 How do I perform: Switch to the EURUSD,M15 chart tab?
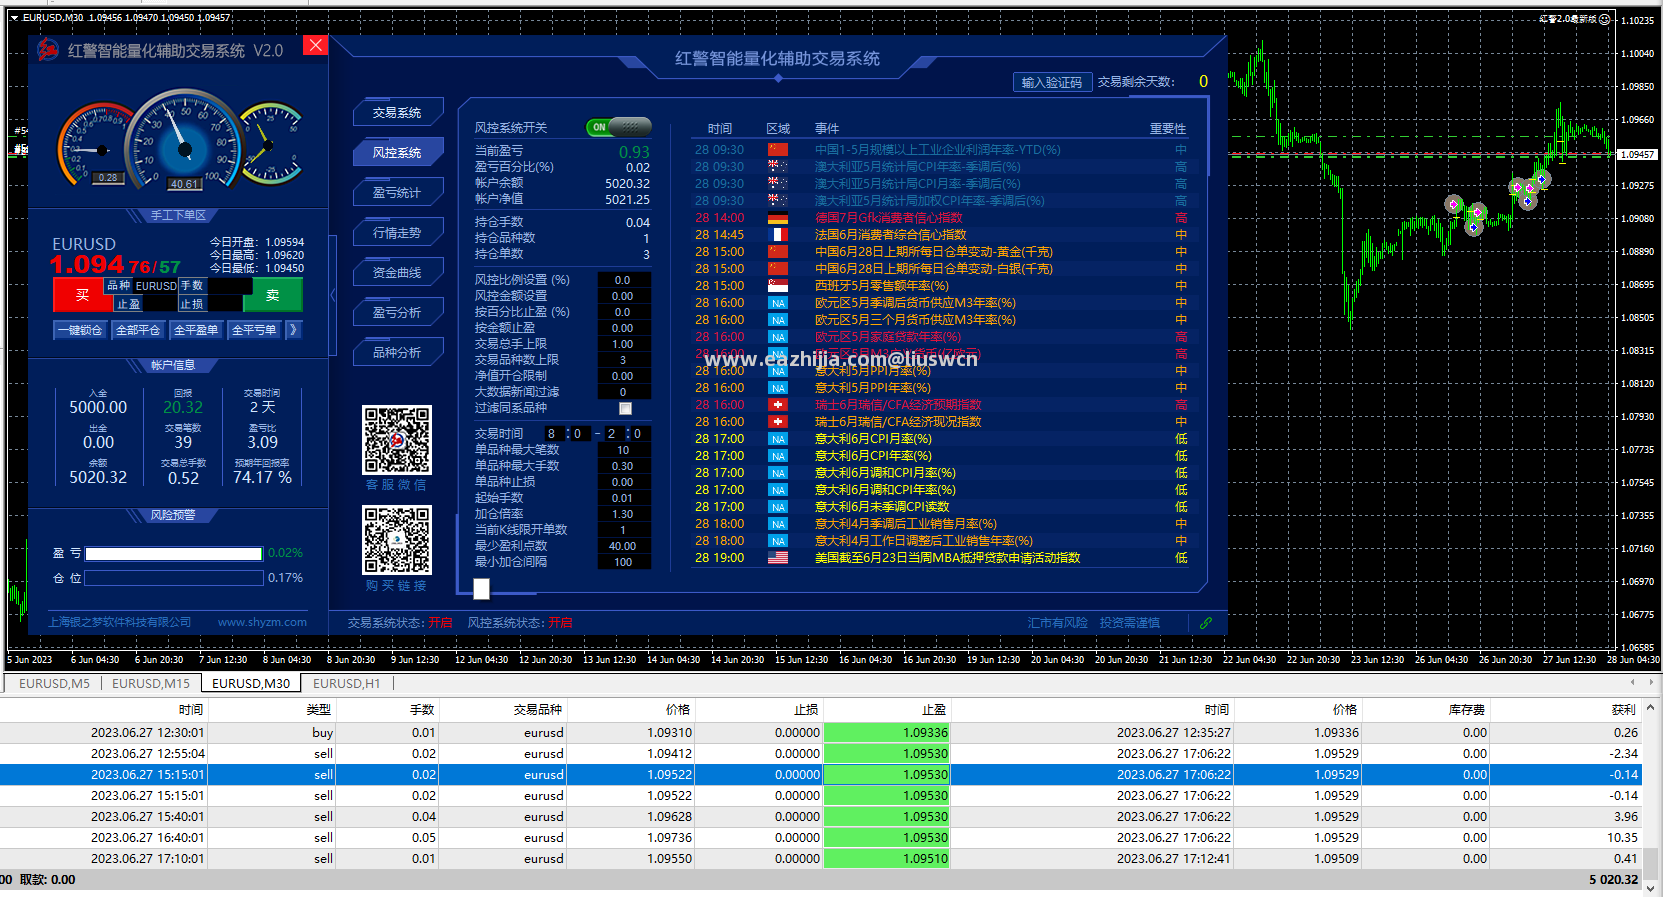point(151,684)
